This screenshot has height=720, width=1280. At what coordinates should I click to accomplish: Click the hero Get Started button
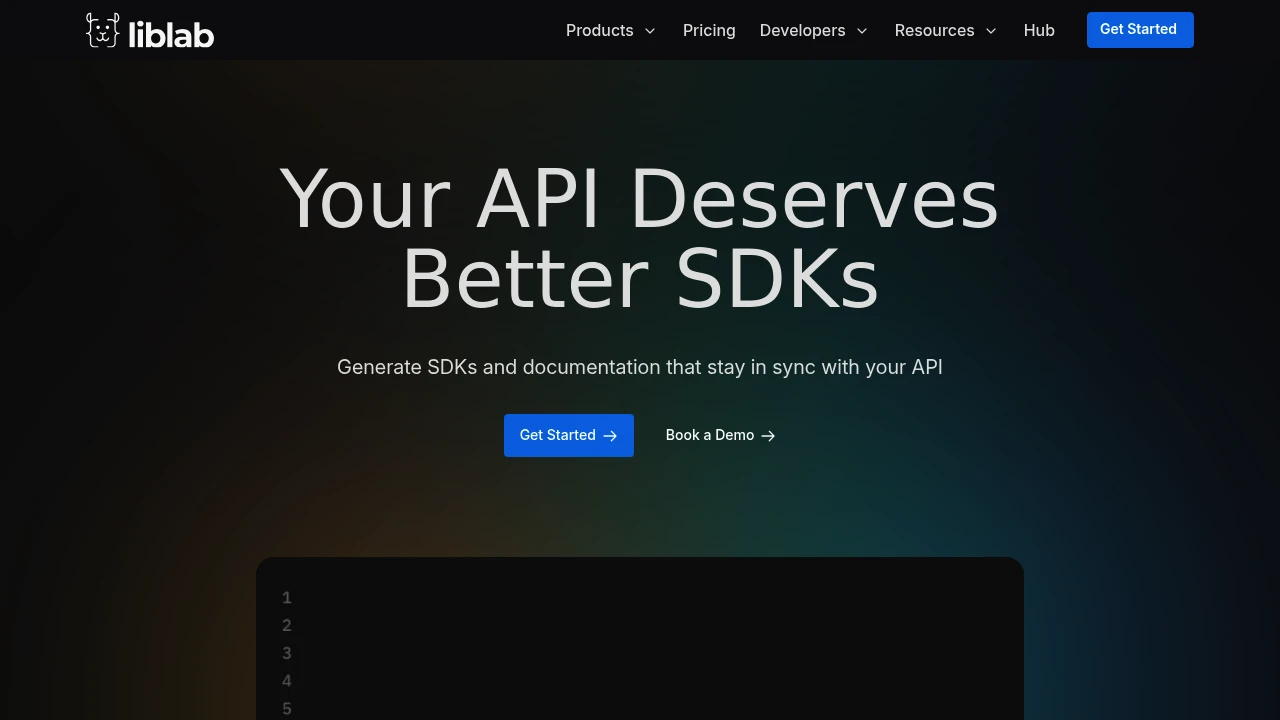pos(569,435)
